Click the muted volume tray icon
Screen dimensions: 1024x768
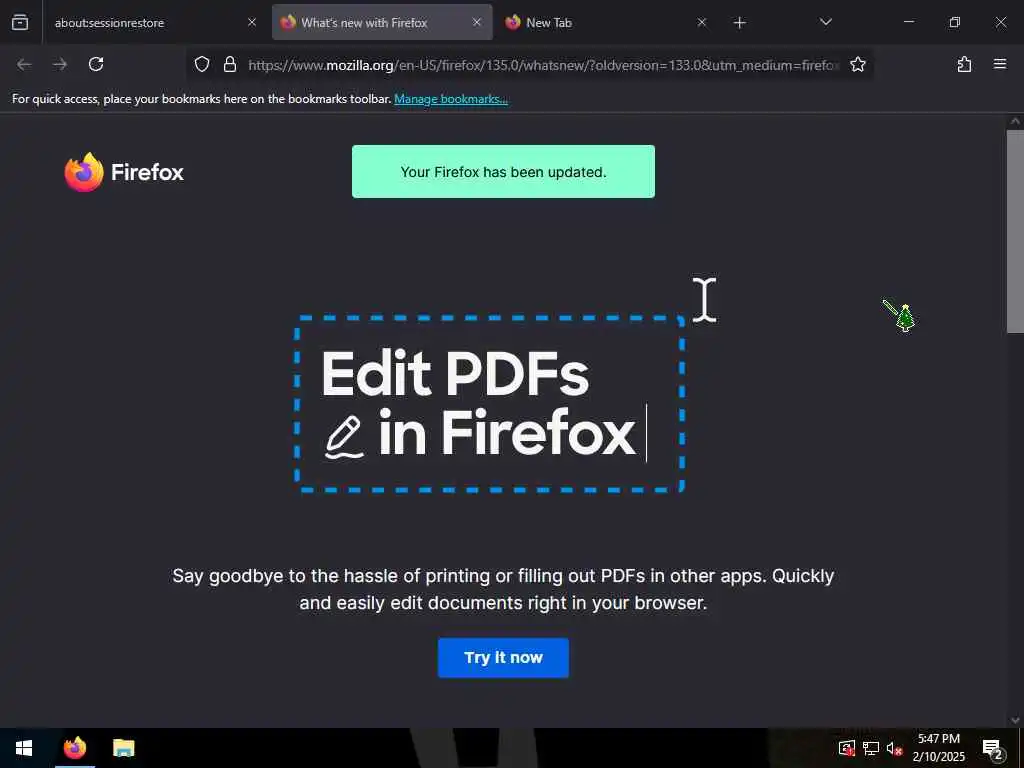tap(894, 748)
